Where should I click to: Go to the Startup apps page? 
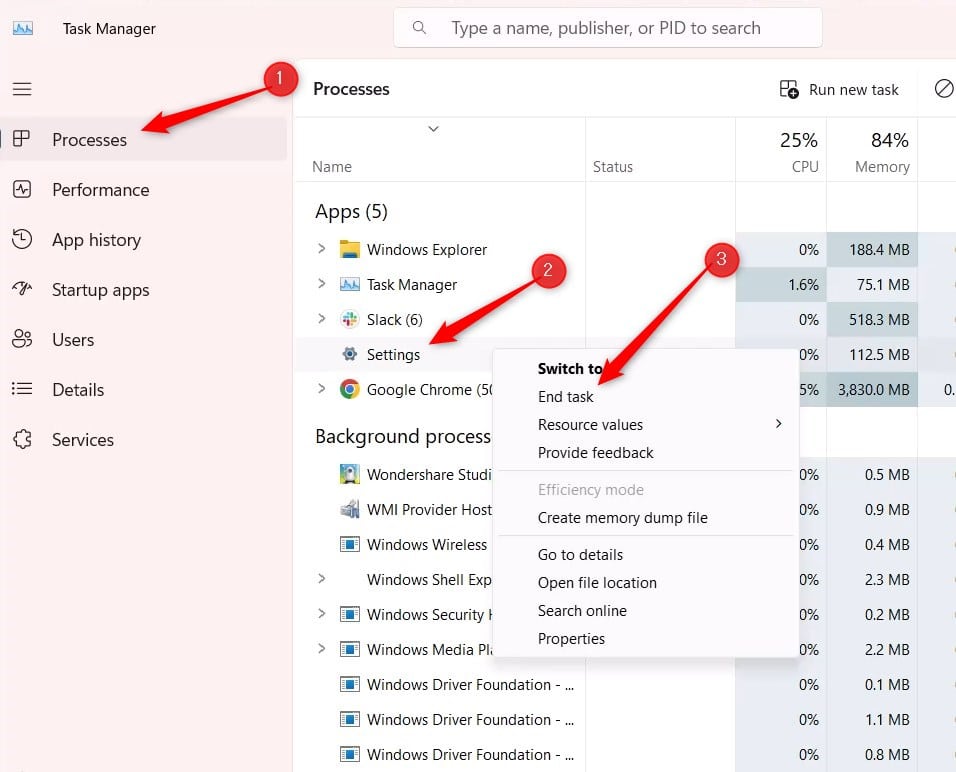144,290
